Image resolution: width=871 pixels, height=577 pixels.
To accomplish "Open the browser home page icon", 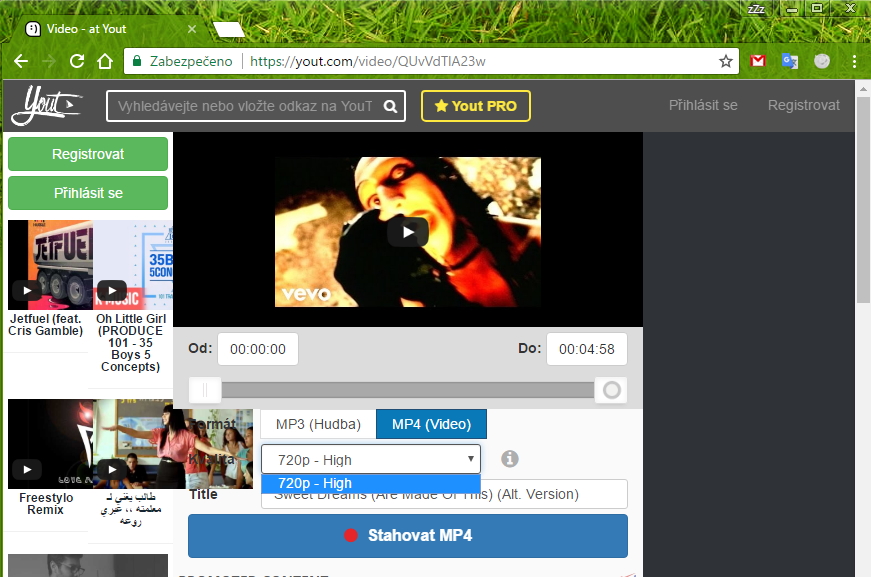I will coord(105,61).
